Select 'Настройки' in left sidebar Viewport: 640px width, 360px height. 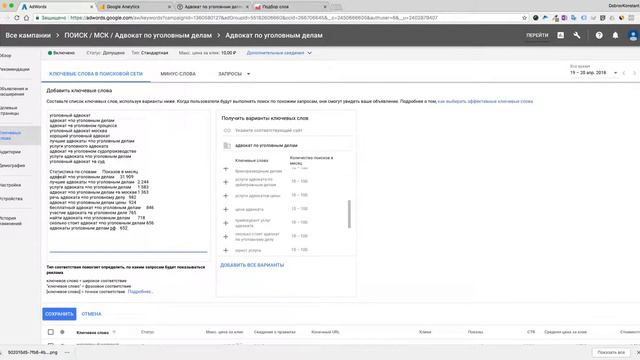(x=10, y=185)
